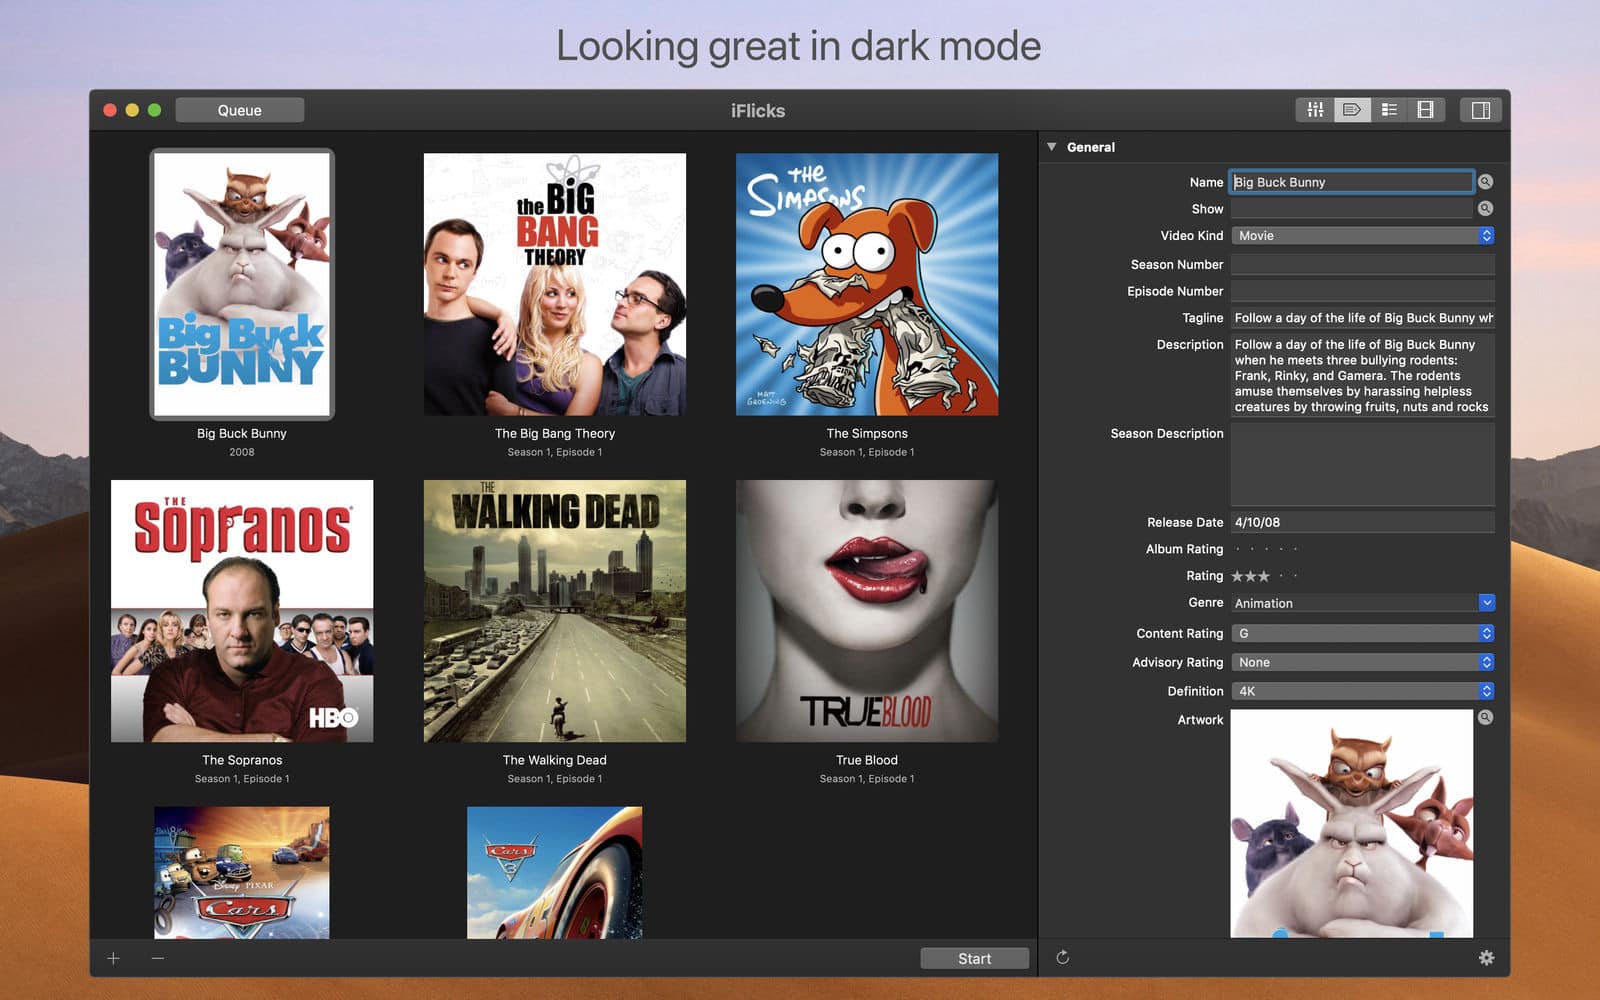
Task: Click the Start button
Action: tap(974, 959)
